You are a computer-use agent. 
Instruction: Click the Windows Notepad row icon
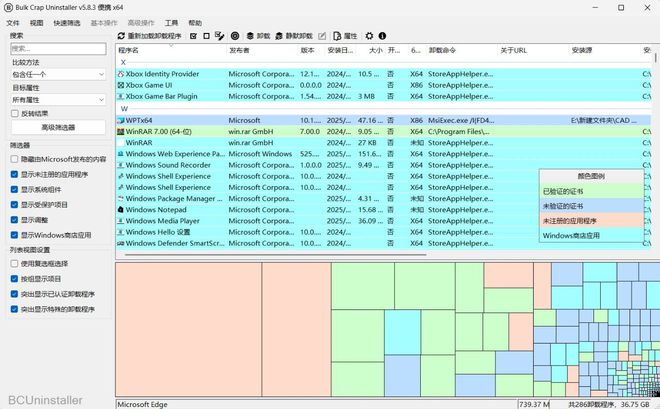[121, 210]
